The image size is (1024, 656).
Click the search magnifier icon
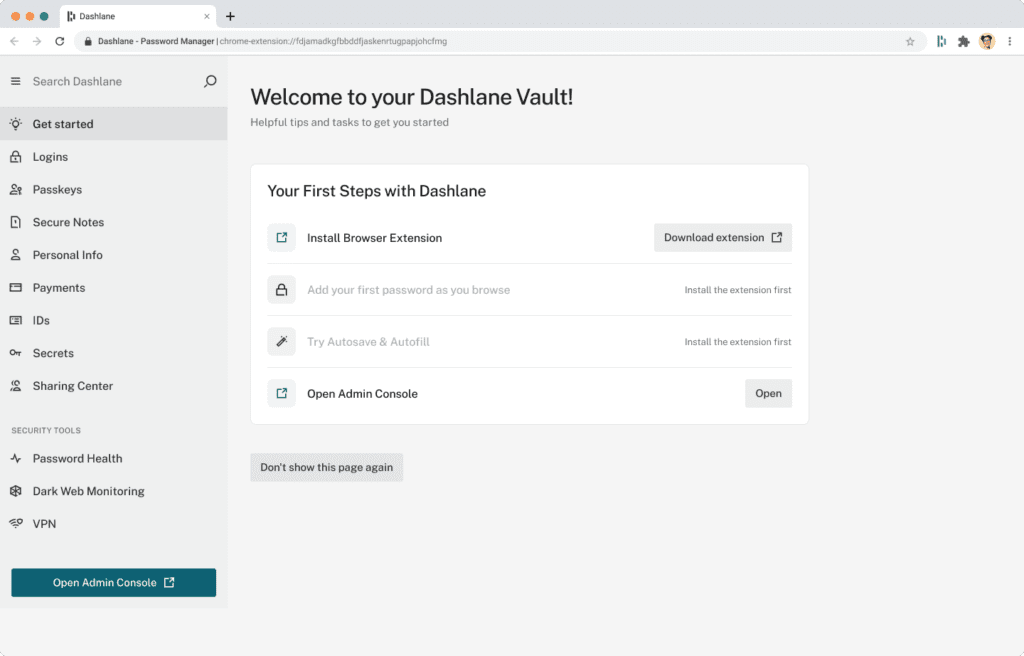coord(209,81)
